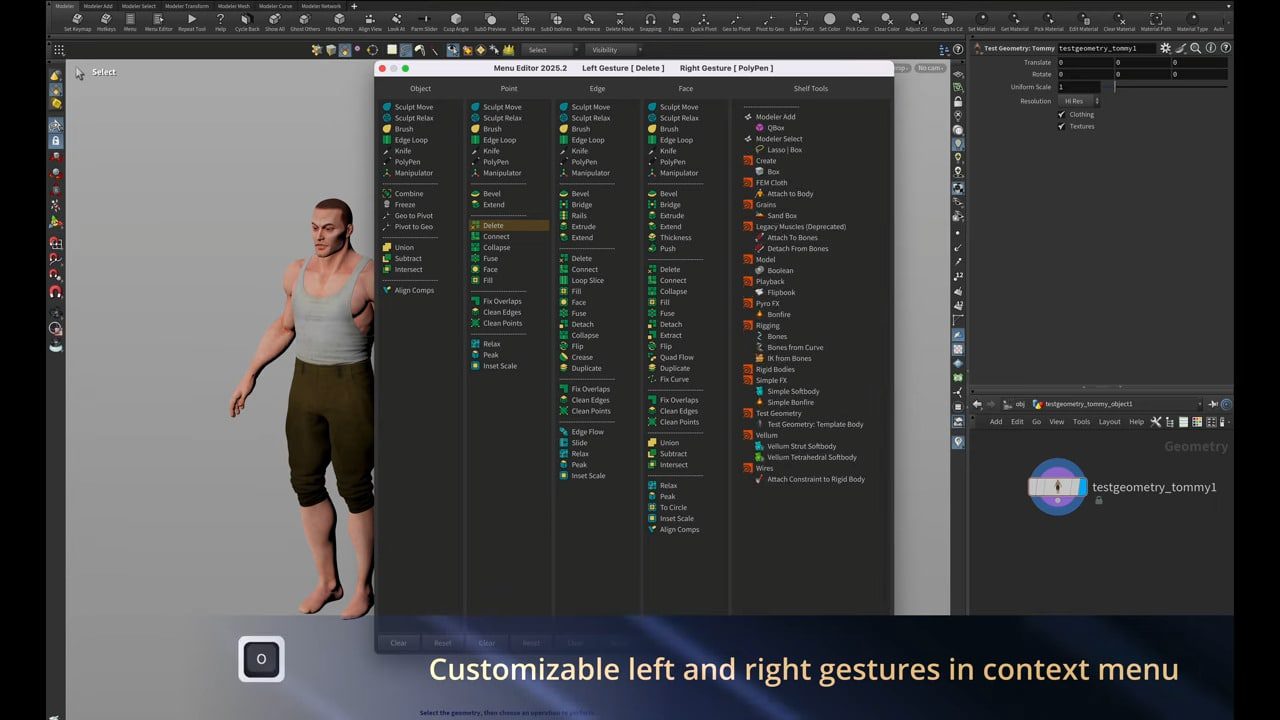Switch to the Modeler Mesh tab
The image size is (1280, 720).
235,6
